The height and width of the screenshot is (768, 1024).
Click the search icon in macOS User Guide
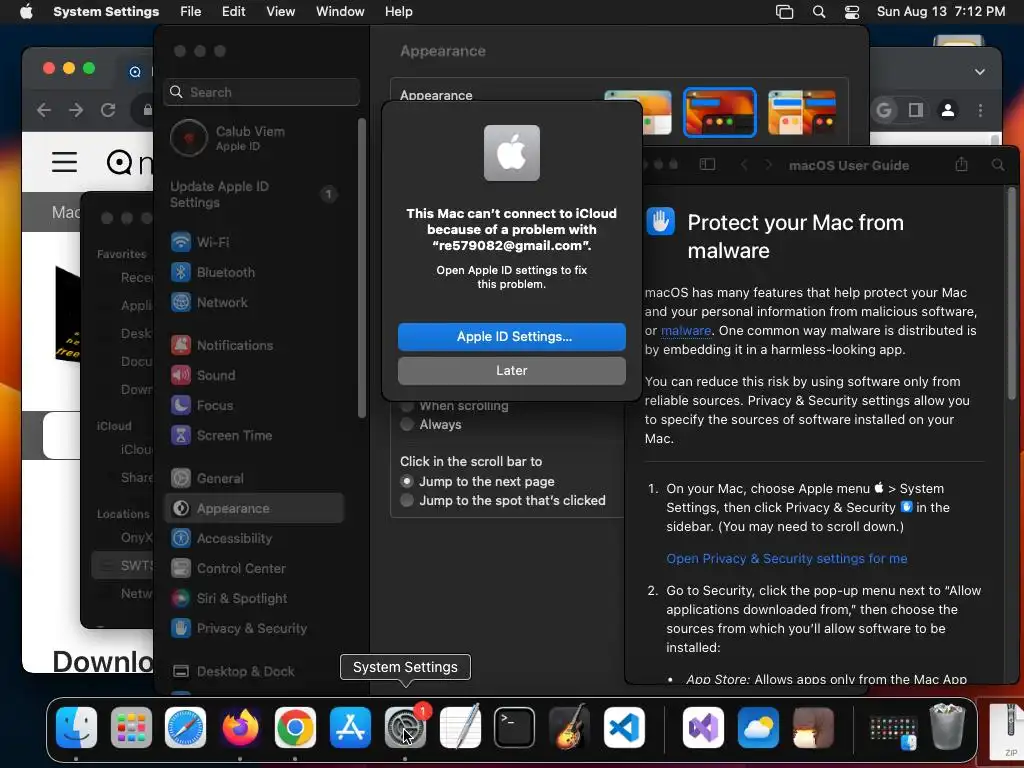pyautogui.click(x=998, y=165)
